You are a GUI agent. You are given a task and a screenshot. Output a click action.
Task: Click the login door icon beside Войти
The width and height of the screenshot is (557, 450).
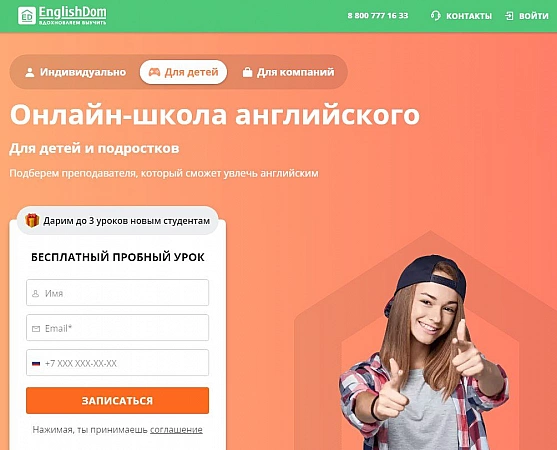point(509,16)
